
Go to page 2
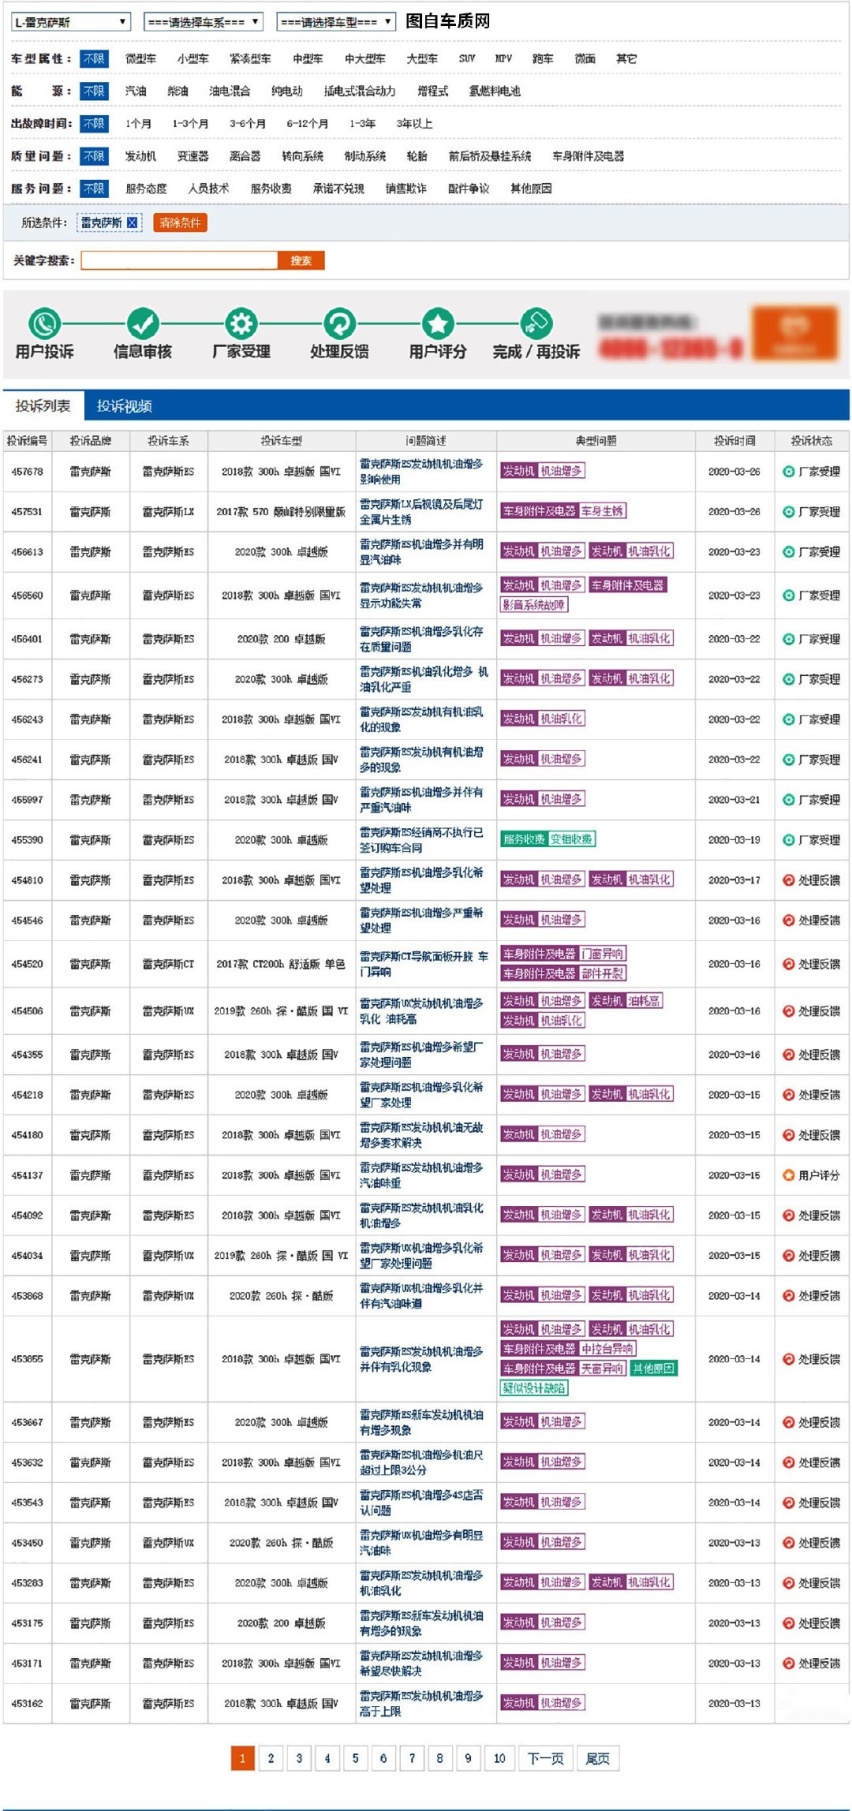tap(271, 1758)
